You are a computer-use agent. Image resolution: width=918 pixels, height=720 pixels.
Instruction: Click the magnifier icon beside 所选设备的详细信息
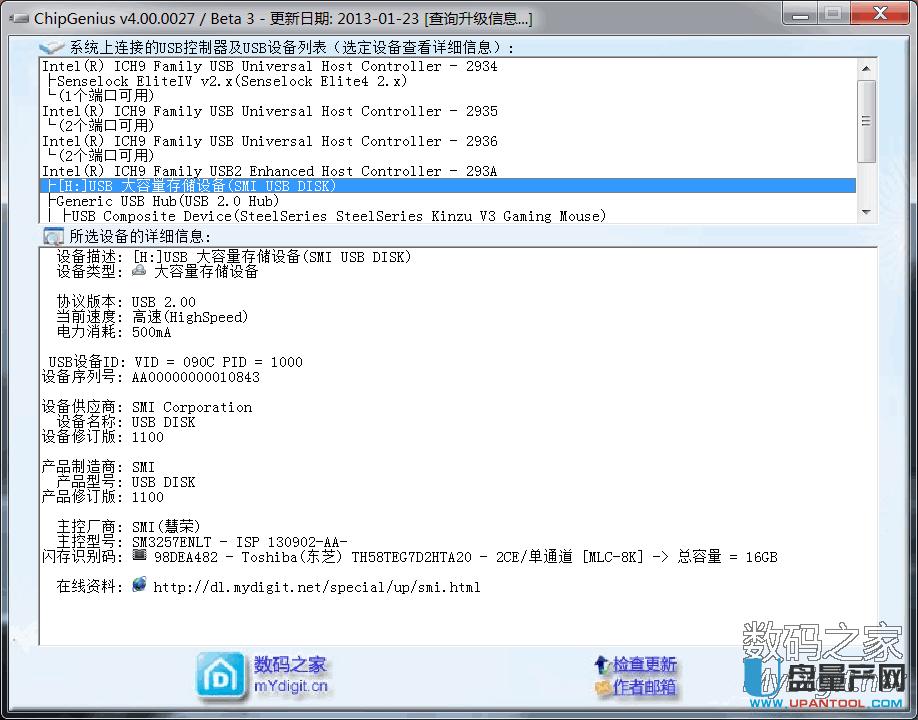pos(53,236)
